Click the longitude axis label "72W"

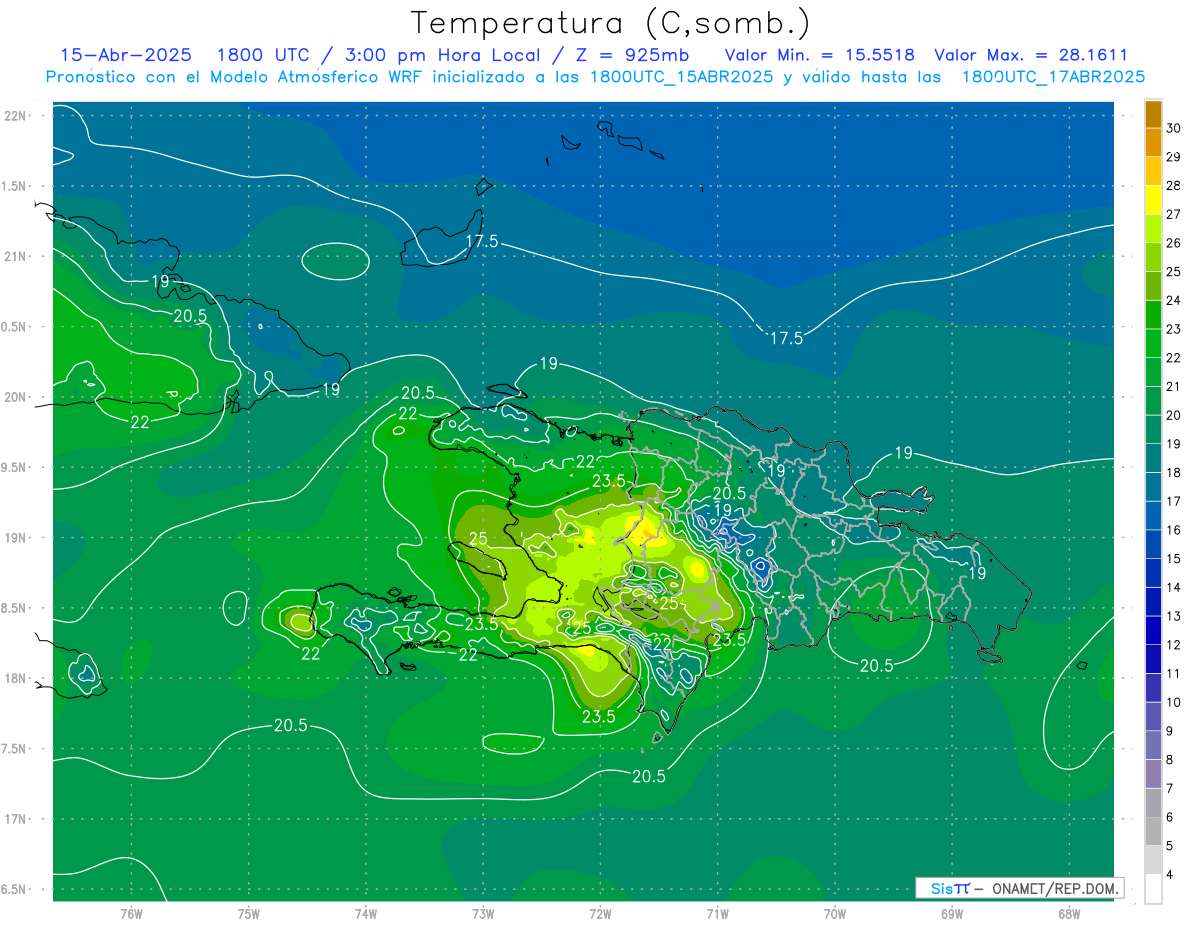(x=600, y=914)
